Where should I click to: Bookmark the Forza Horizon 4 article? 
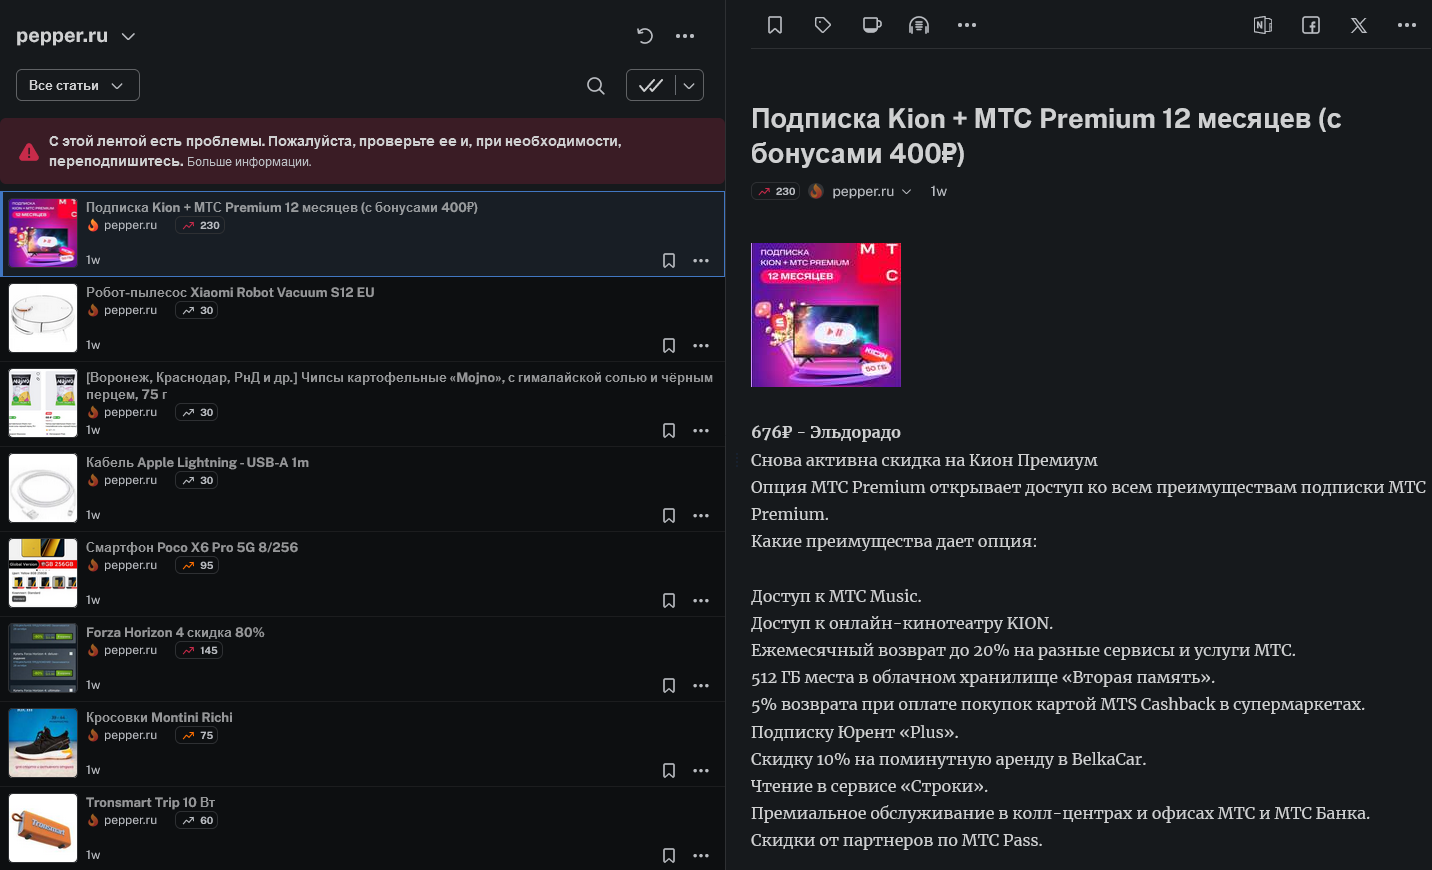(669, 685)
